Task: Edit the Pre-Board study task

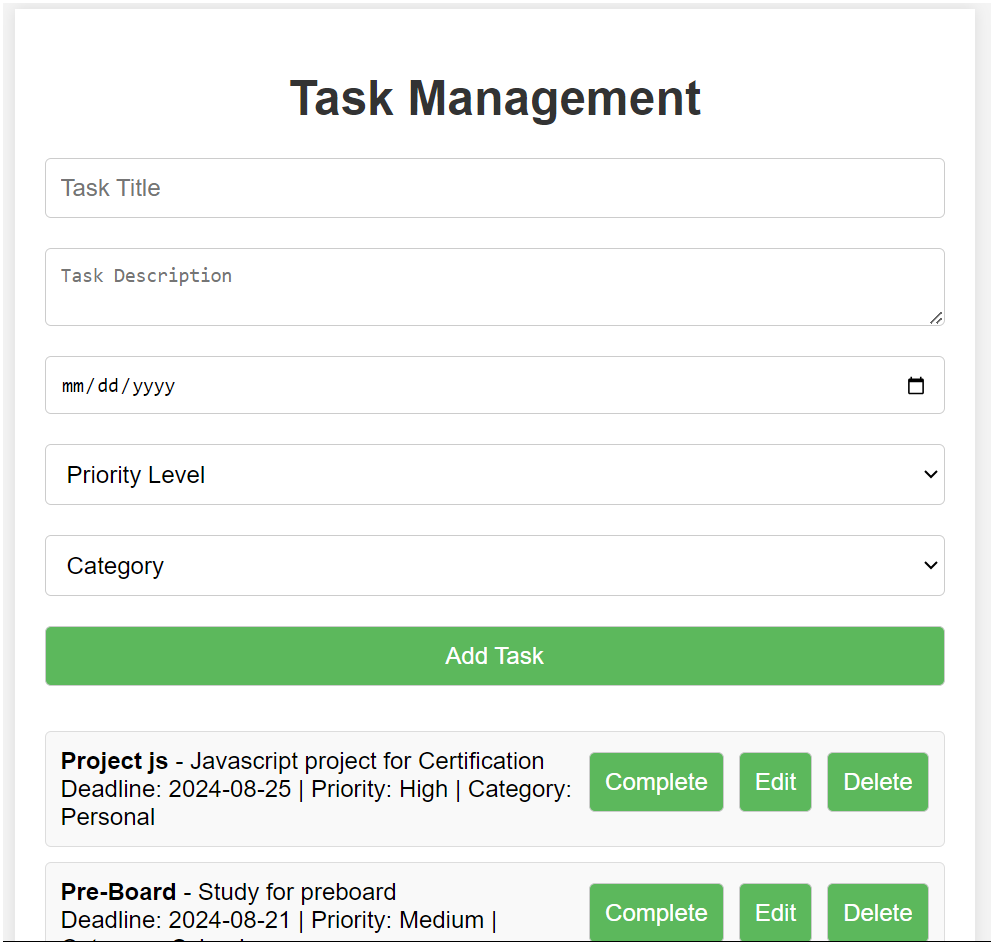Action: [775, 912]
